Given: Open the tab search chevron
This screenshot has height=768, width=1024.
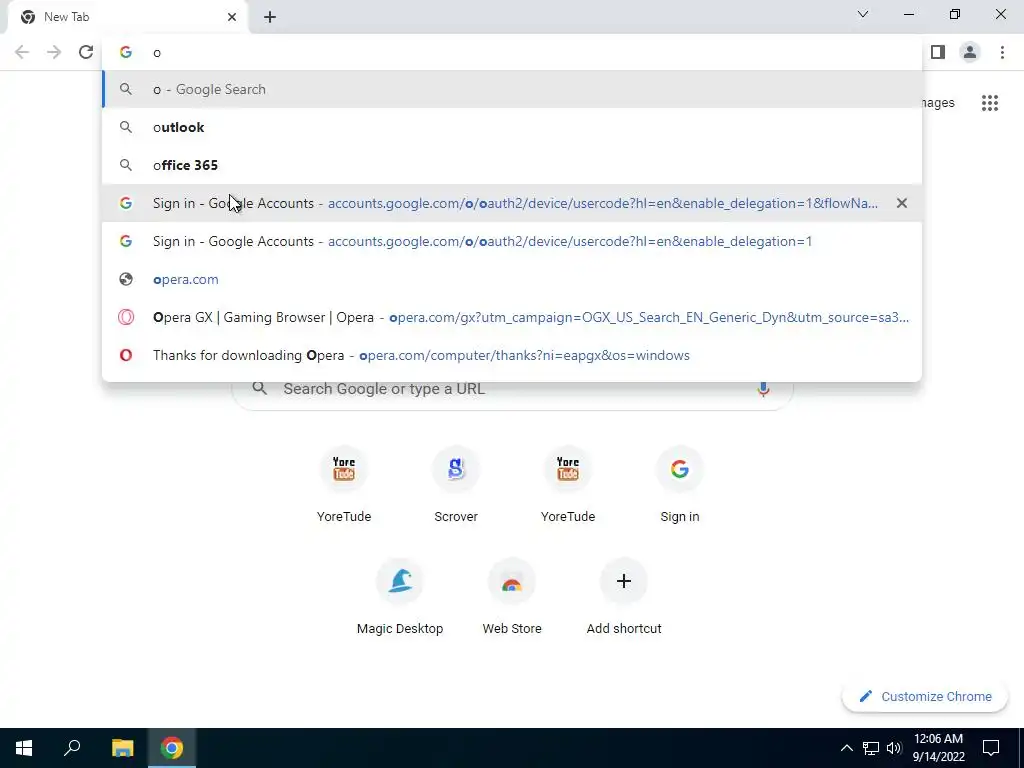Looking at the screenshot, I should (x=863, y=14).
